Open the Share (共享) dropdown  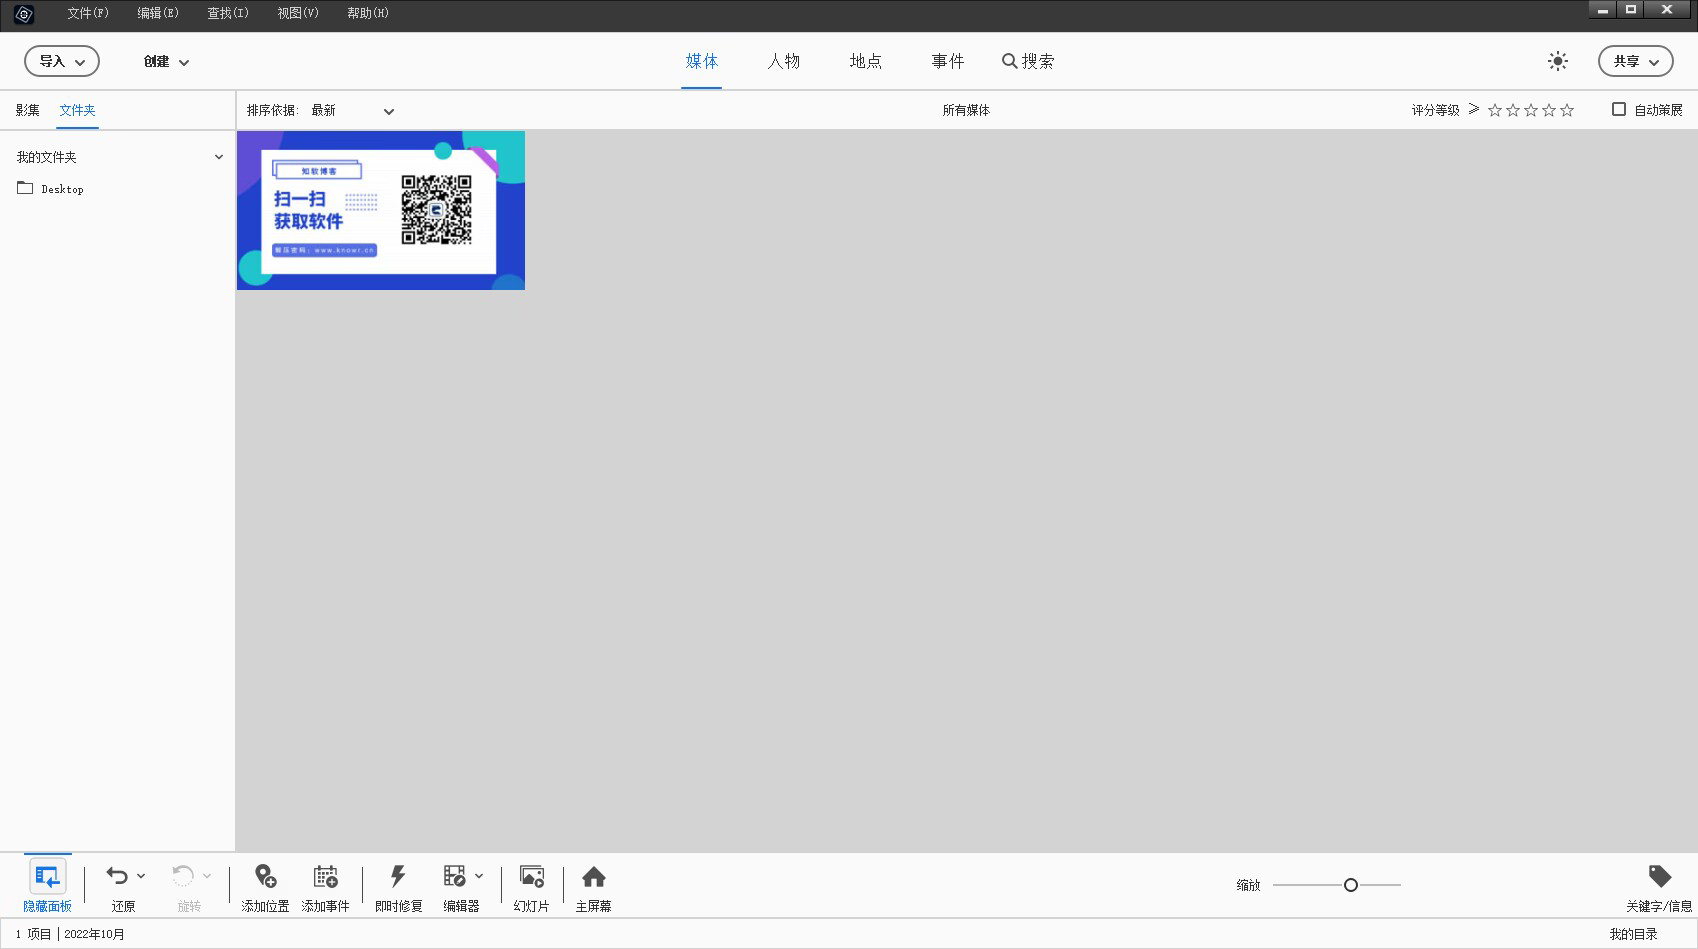[x=1636, y=61]
